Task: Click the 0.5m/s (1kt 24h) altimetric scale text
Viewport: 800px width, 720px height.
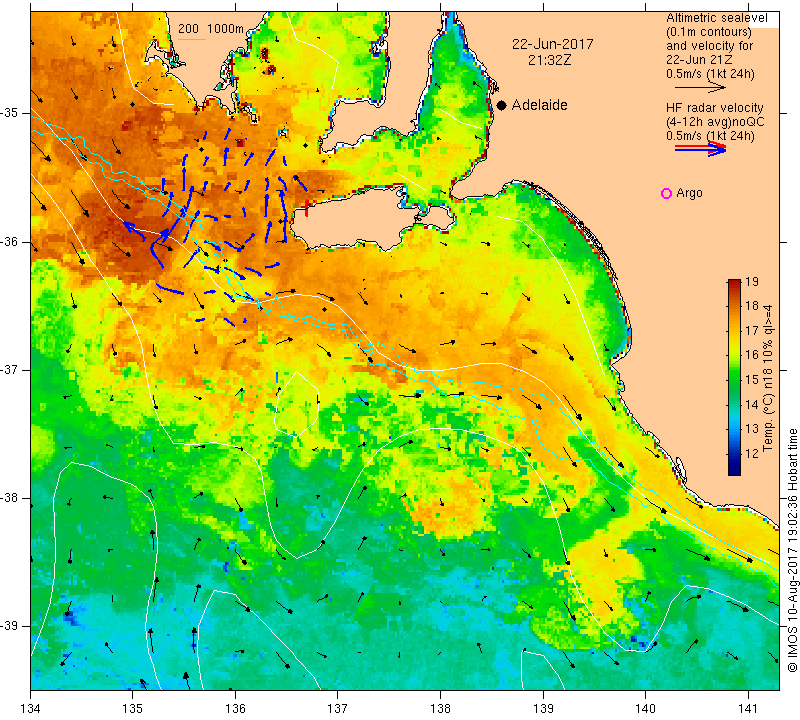Action: 710,74
